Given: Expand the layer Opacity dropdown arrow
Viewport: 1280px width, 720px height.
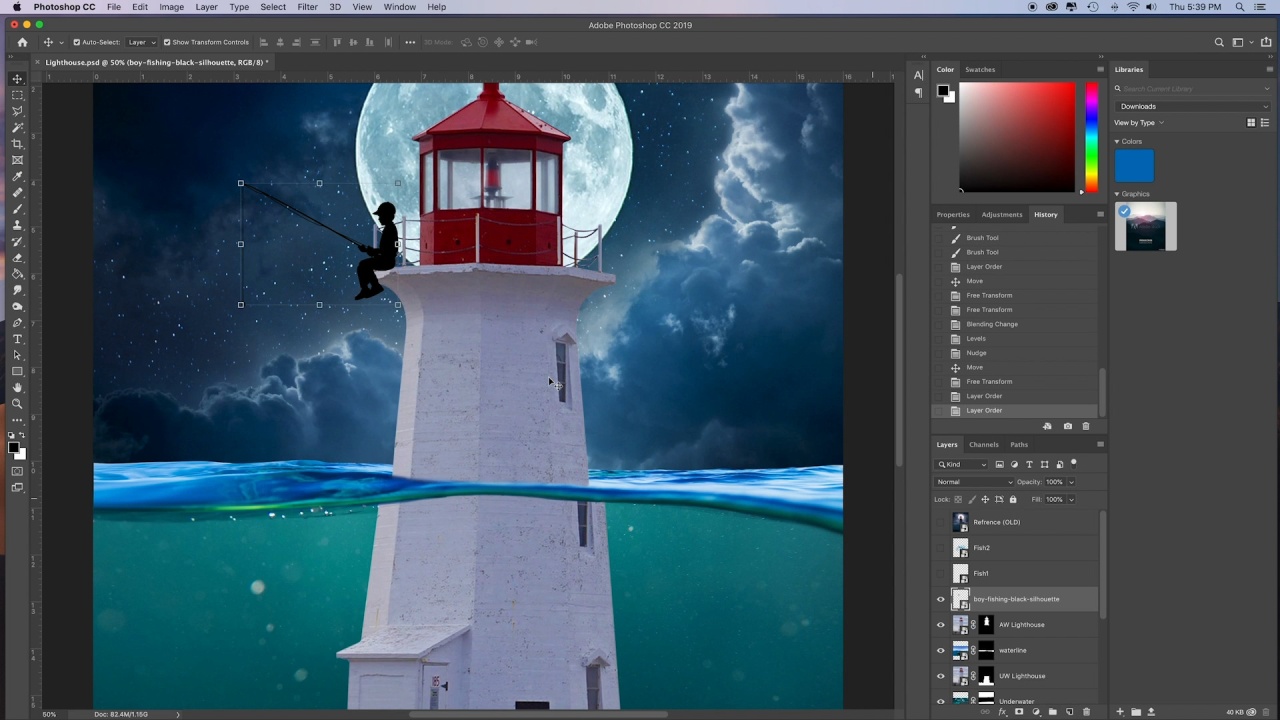Looking at the screenshot, I should 1071,482.
